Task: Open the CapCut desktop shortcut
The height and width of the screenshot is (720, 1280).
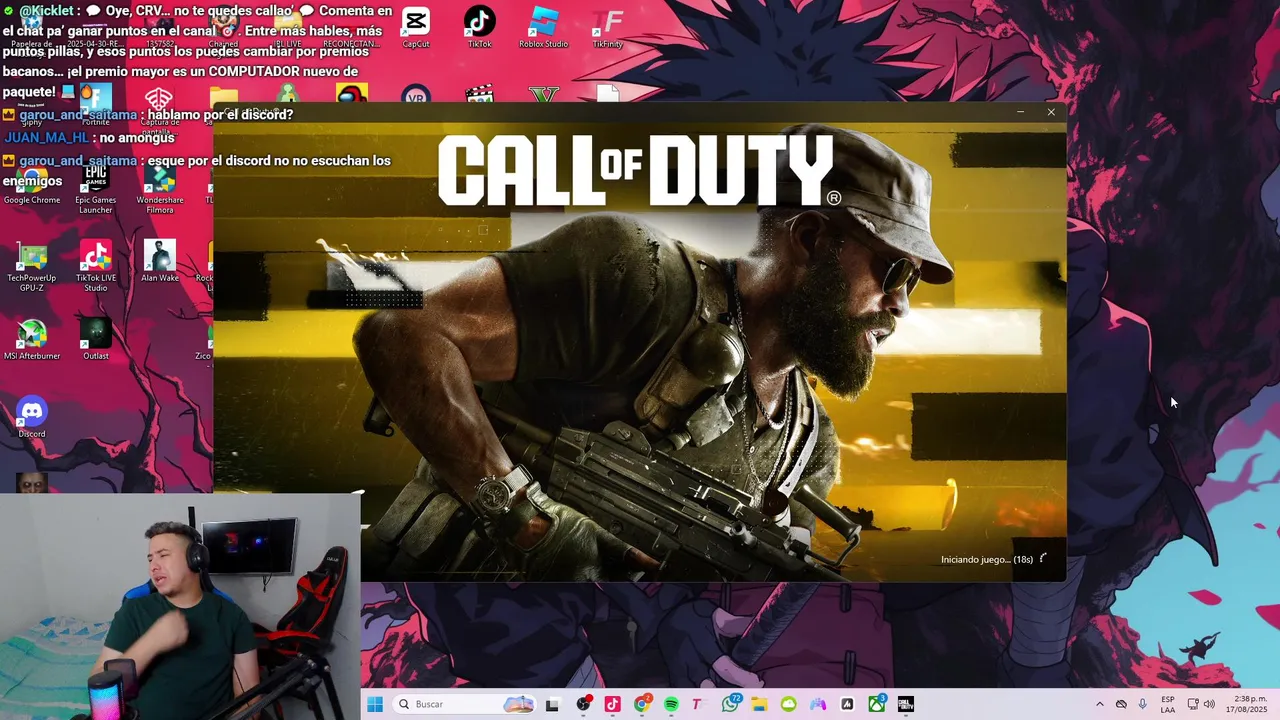Action: click(x=416, y=27)
